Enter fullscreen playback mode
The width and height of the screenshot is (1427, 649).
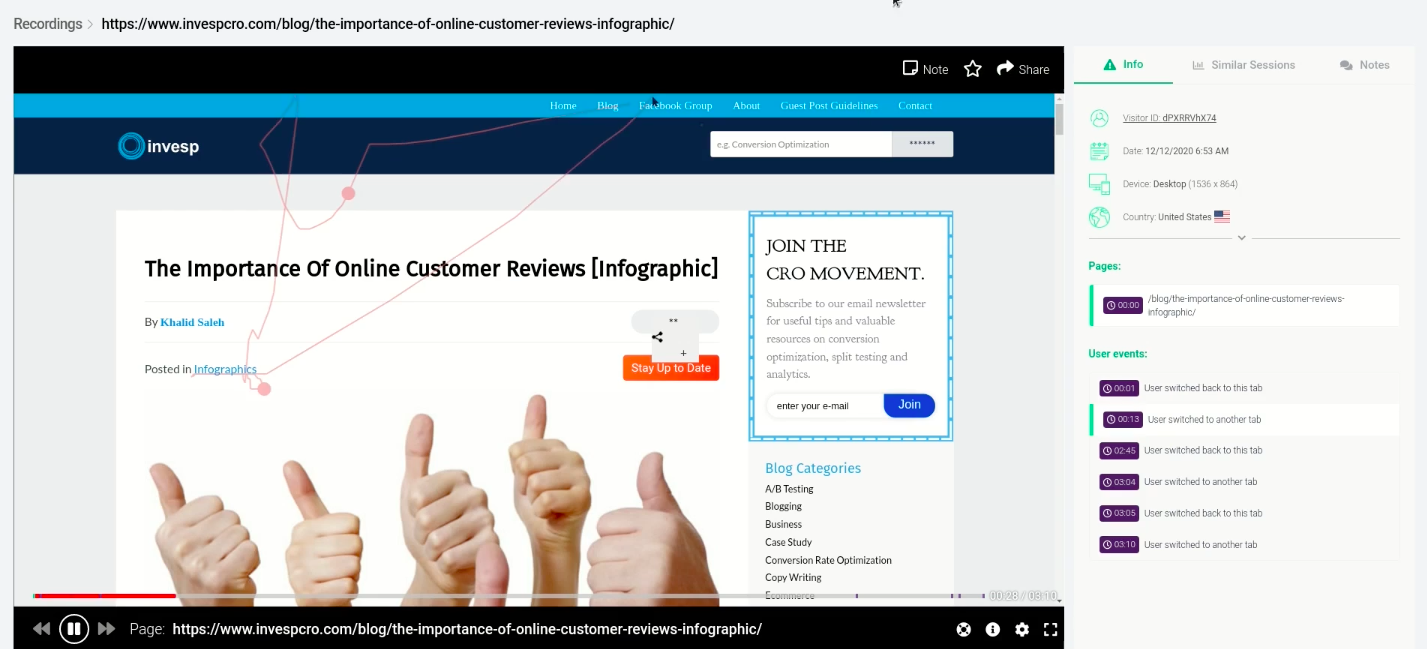tap(1050, 629)
